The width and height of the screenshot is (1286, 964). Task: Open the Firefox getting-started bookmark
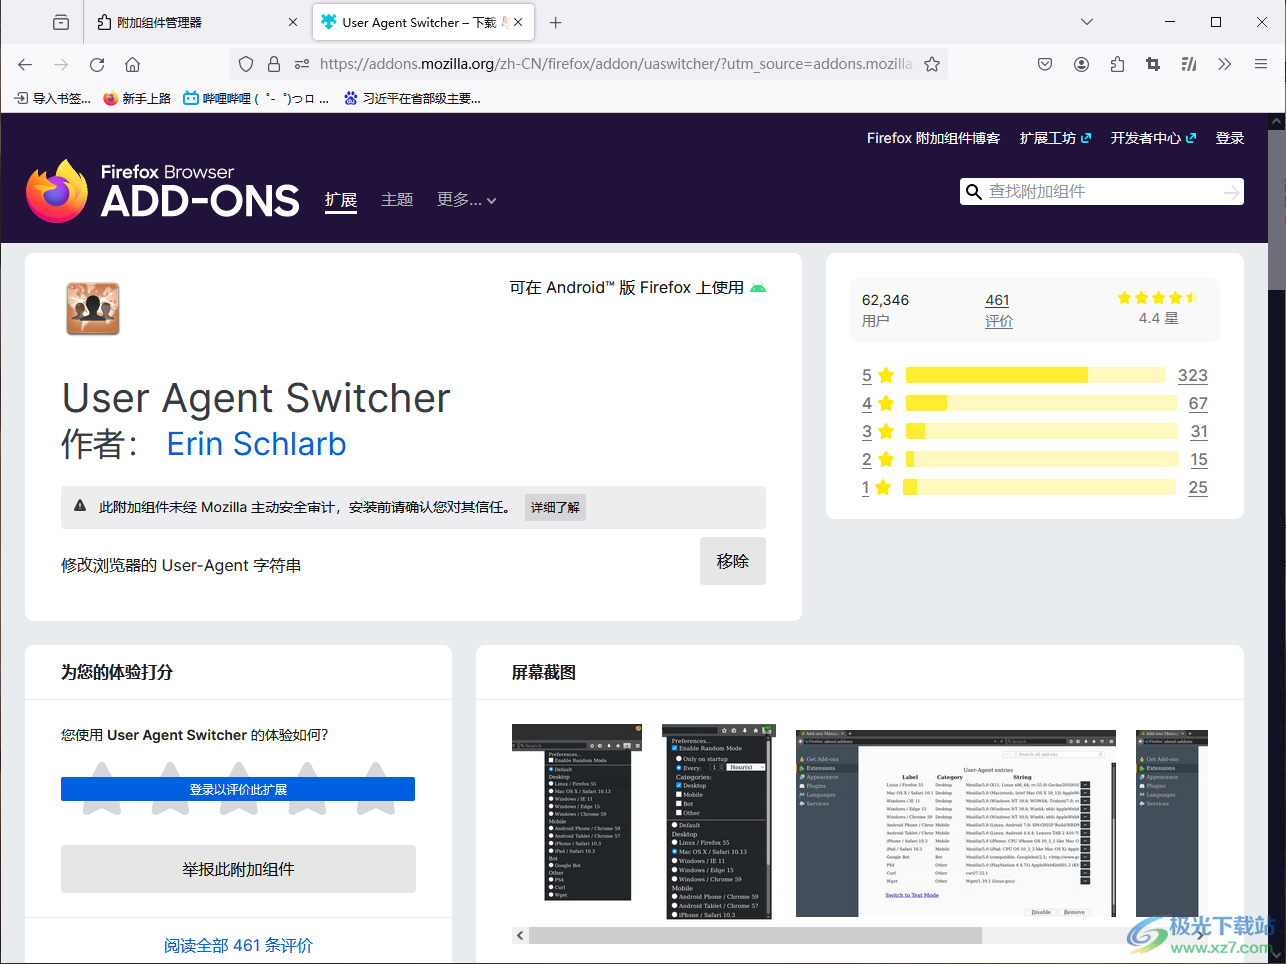point(137,98)
